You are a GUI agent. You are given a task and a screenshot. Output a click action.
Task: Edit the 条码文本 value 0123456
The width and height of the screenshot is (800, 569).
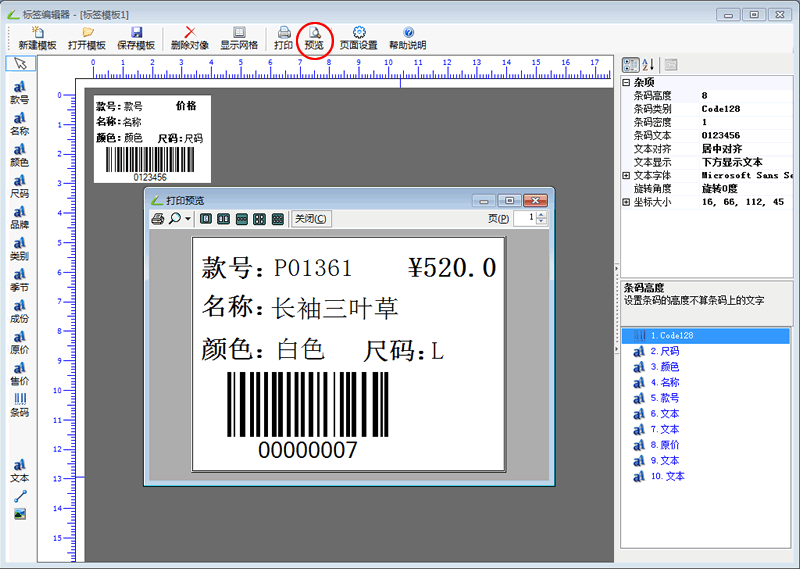746,135
